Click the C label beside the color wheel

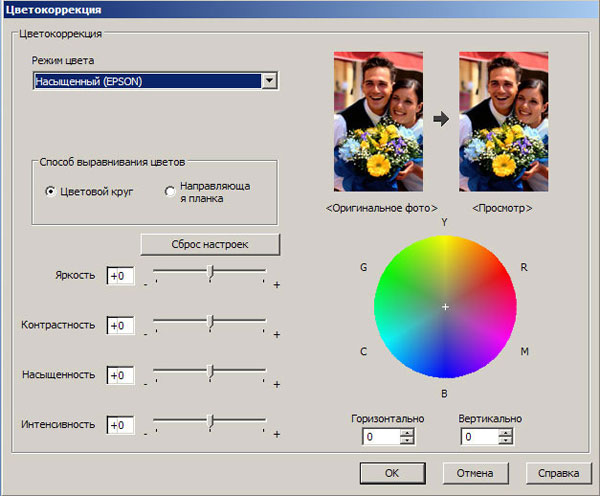click(363, 351)
